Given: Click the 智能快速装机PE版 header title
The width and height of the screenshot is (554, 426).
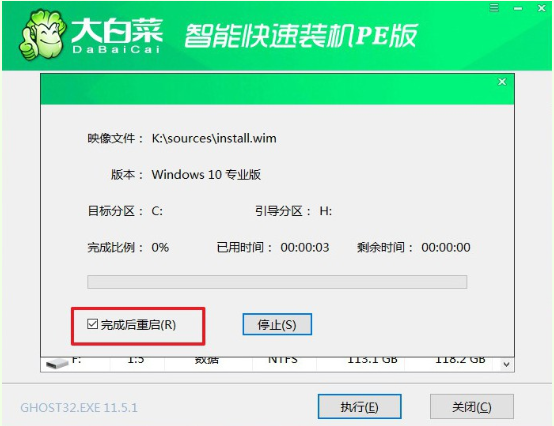Looking at the screenshot, I should tap(301, 36).
